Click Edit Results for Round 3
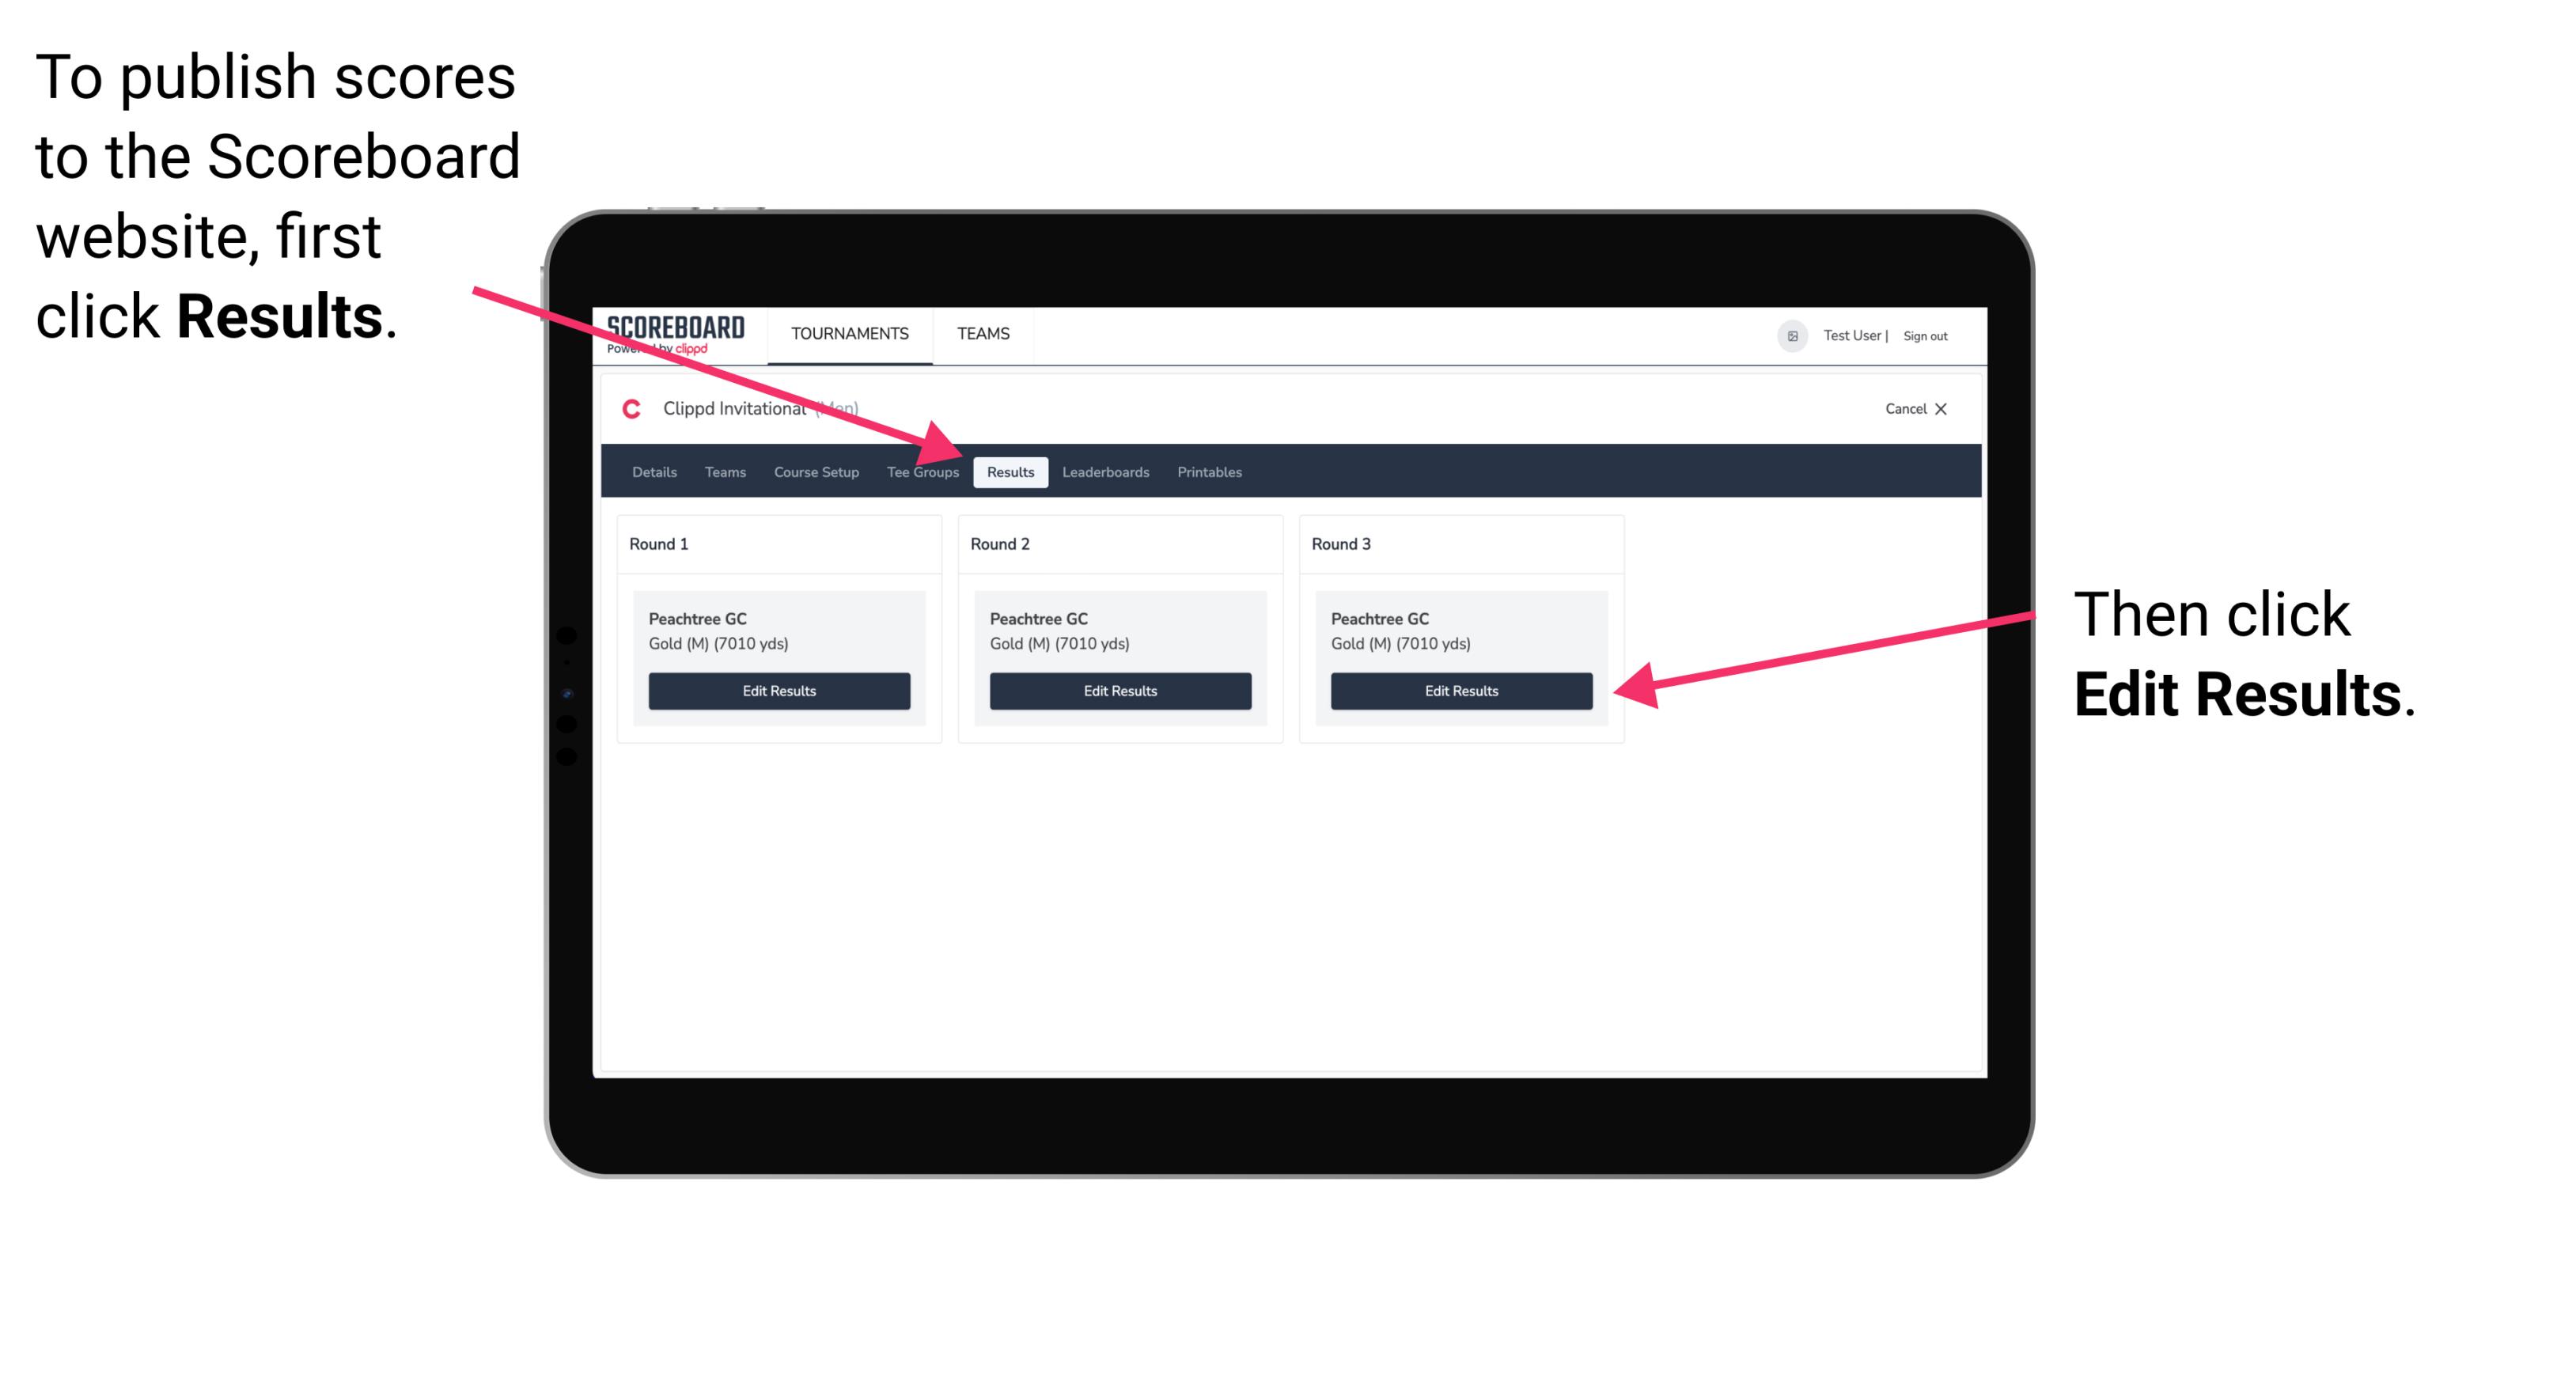 point(1460,690)
